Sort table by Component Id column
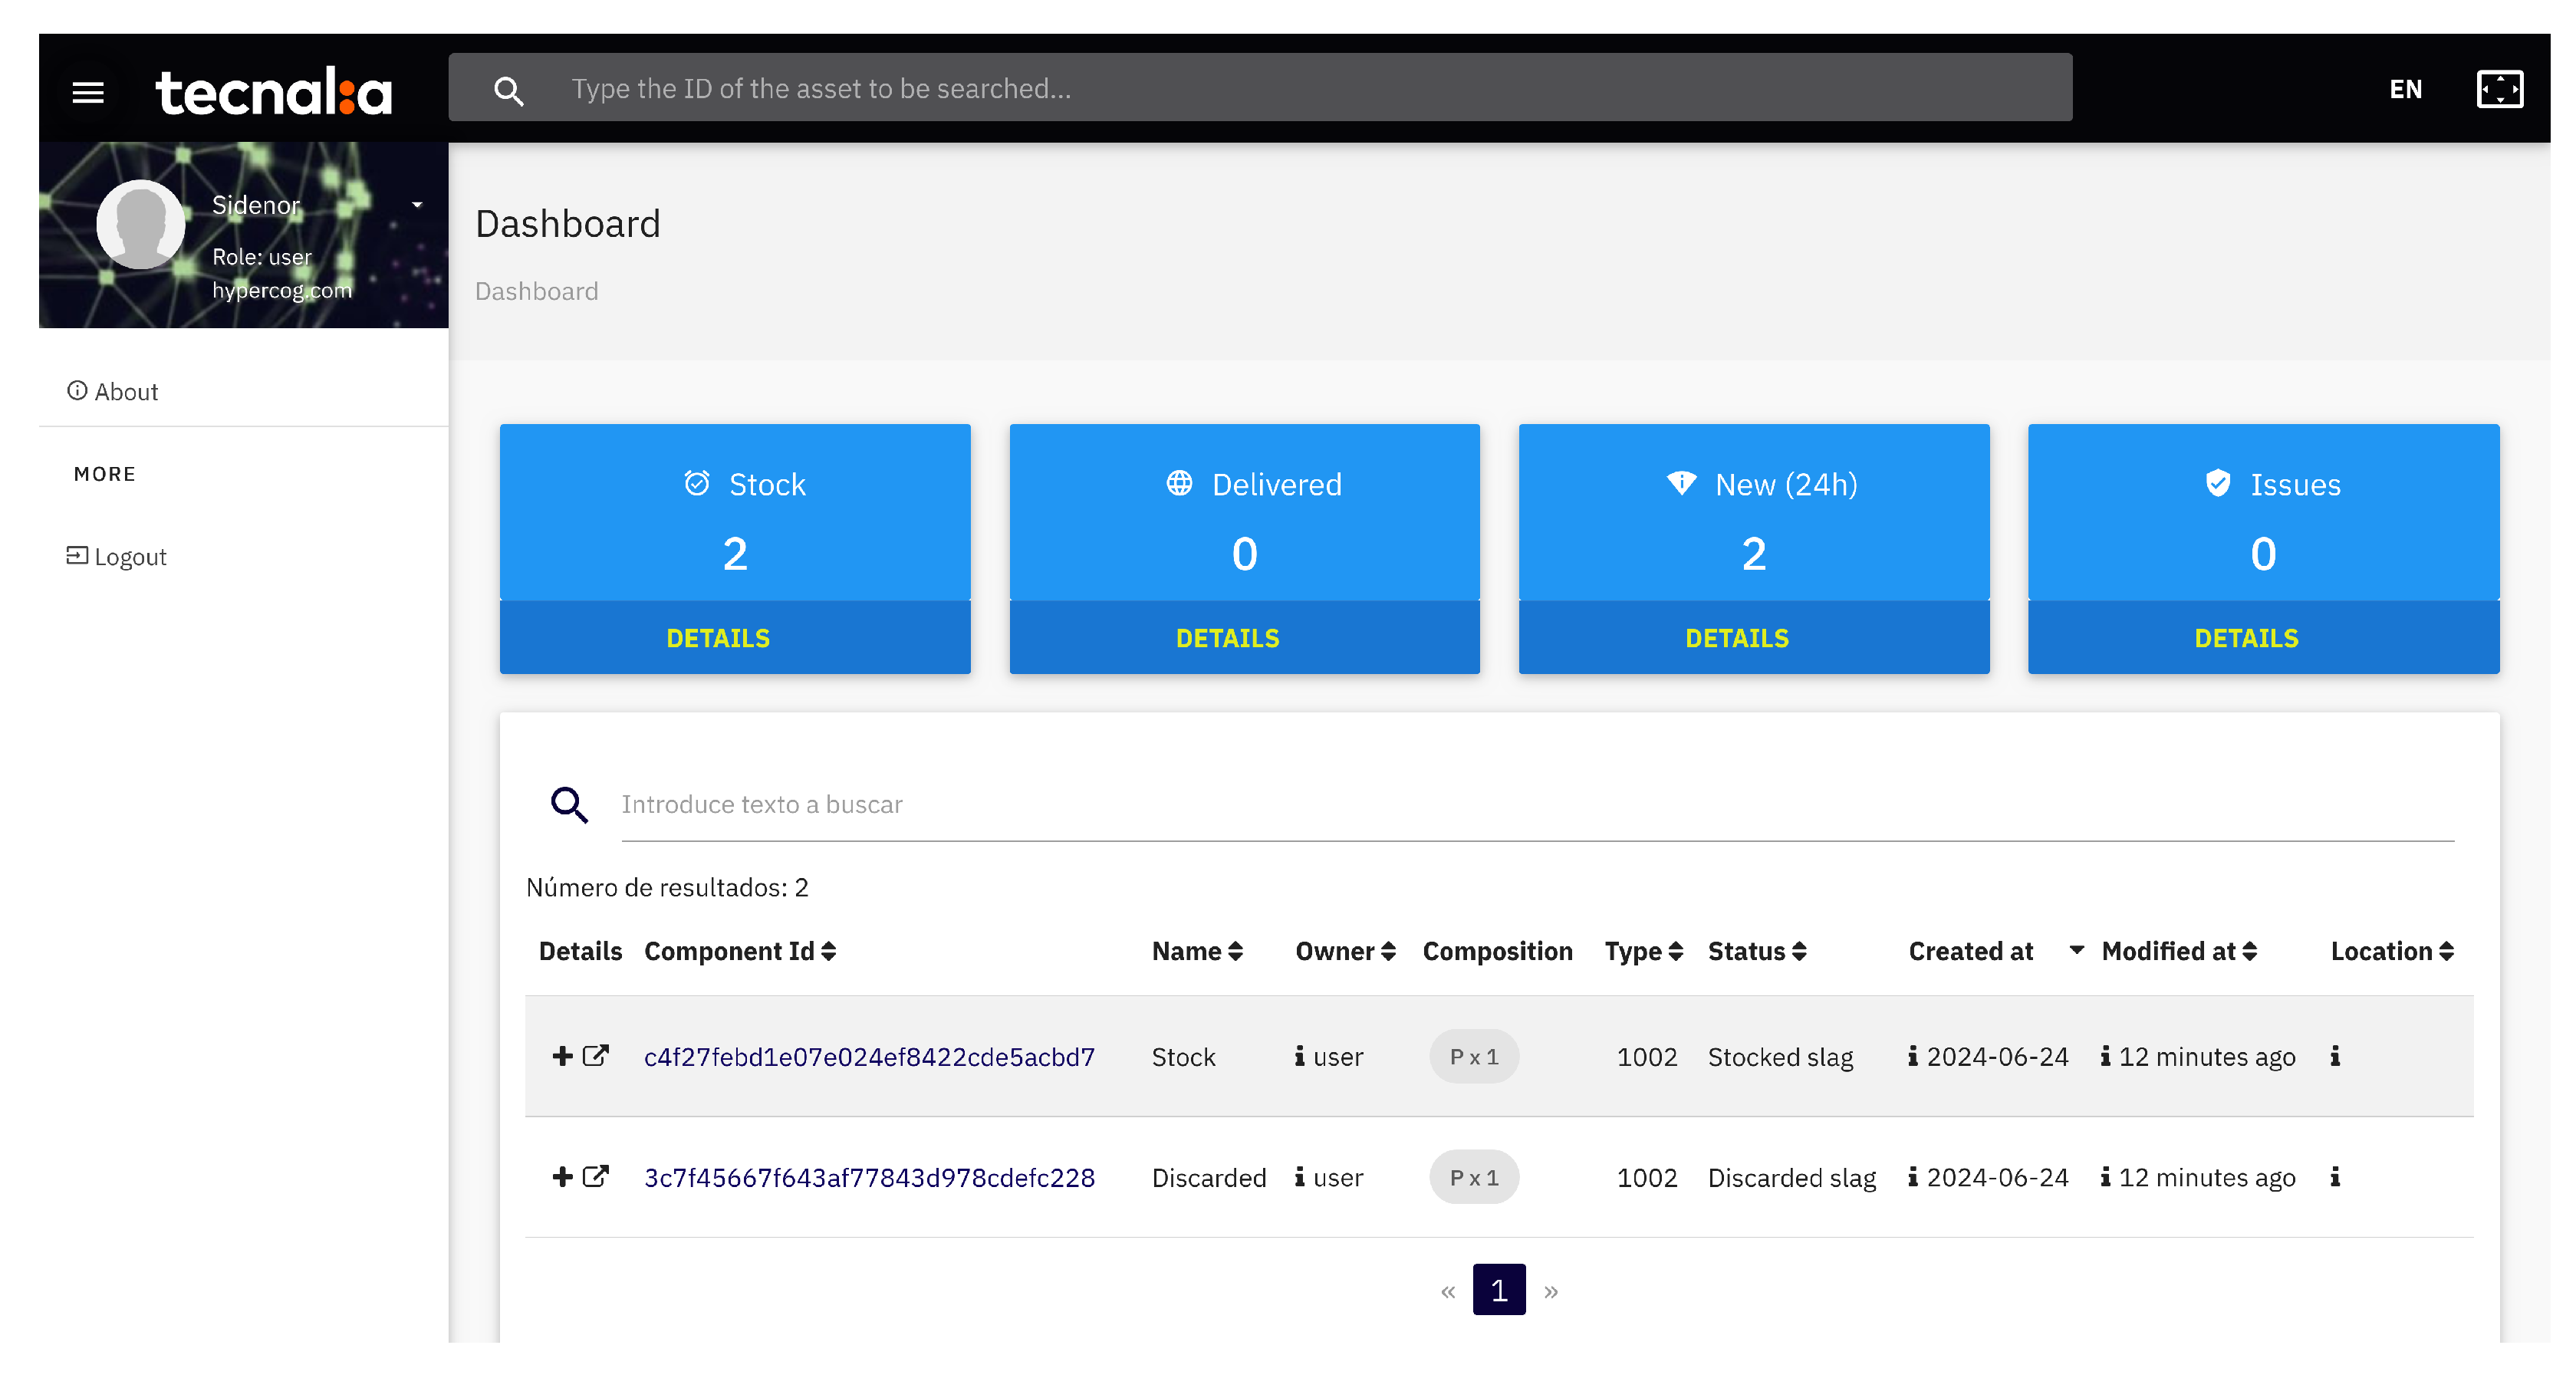Viewport: 2576px width, 1378px height. [828, 951]
